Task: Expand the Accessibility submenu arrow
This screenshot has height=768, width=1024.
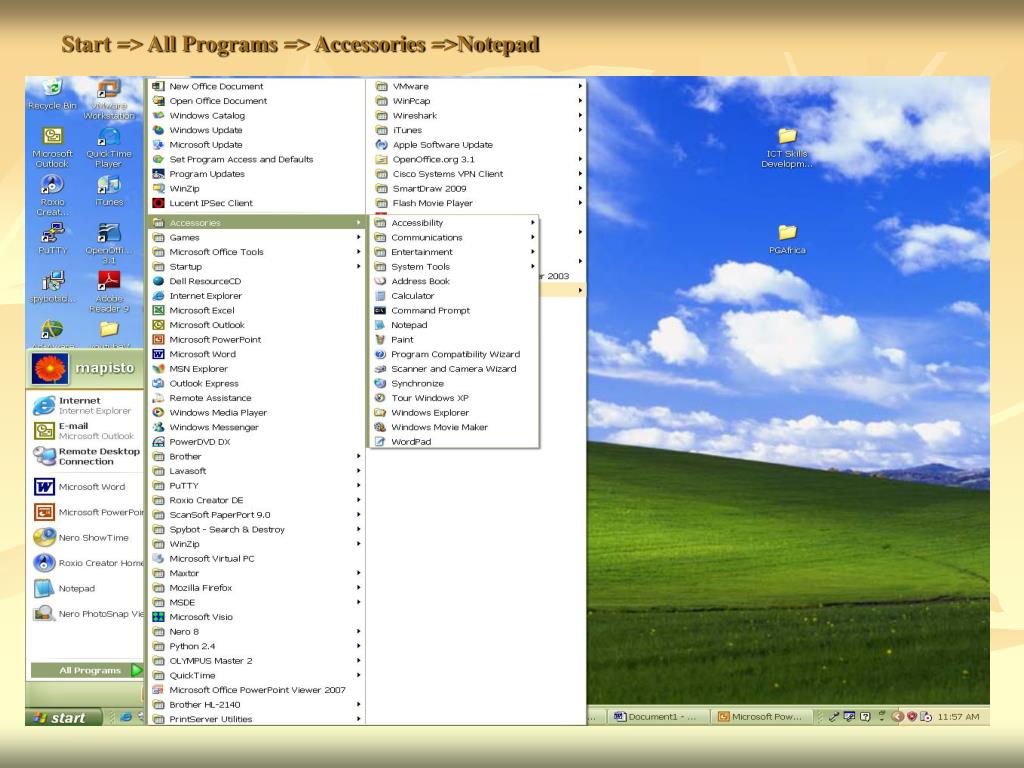Action: 533,223
